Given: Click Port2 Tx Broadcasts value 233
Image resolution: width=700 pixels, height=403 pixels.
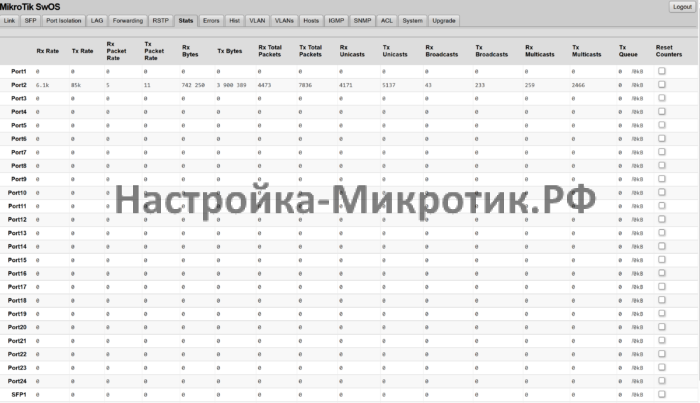Looking at the screenshot, I should coord(480,85).
